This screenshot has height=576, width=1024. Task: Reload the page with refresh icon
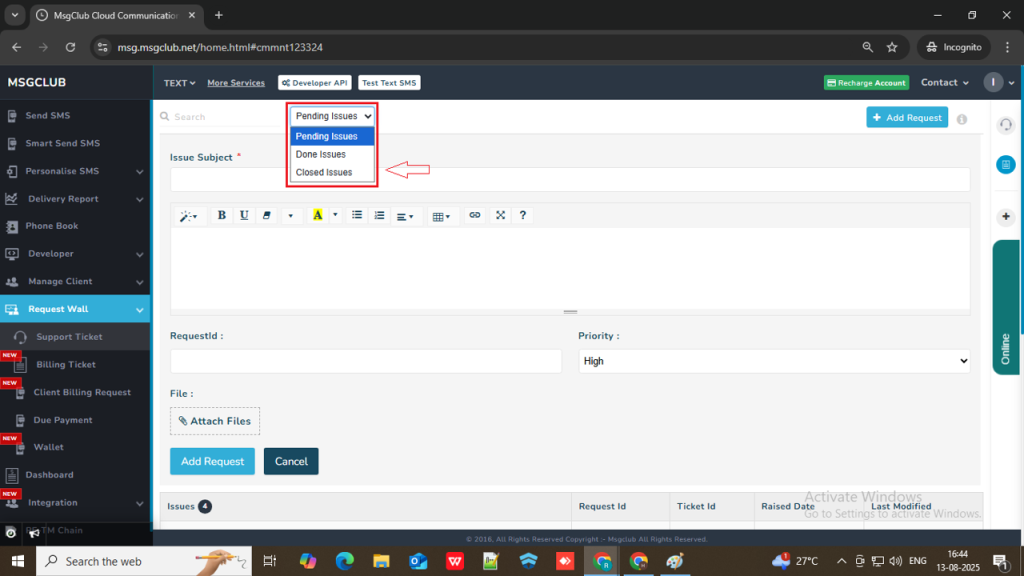point(71,47)
